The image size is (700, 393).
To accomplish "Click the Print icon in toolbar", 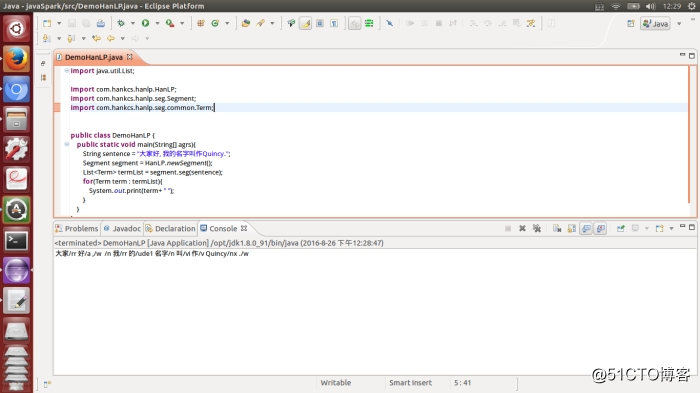I will coord(101,23).
